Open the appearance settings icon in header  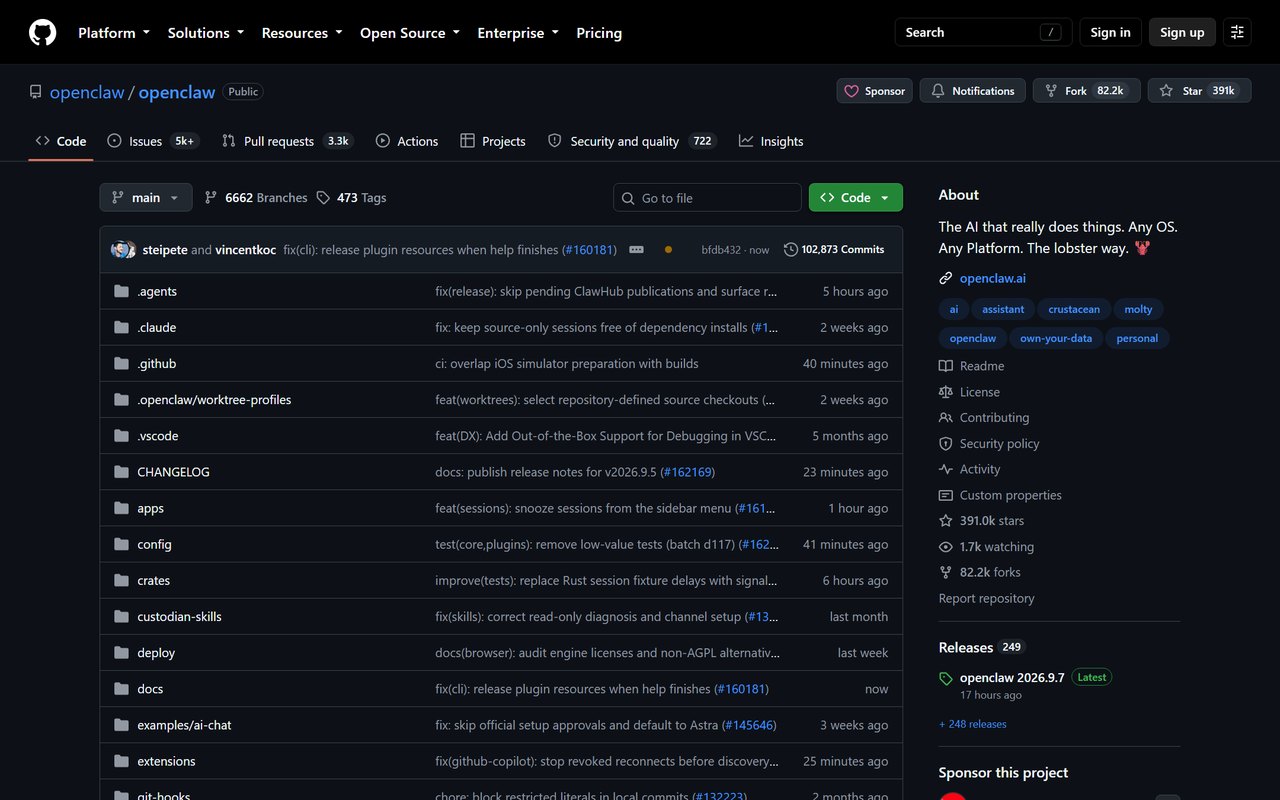click(1237, 33)
